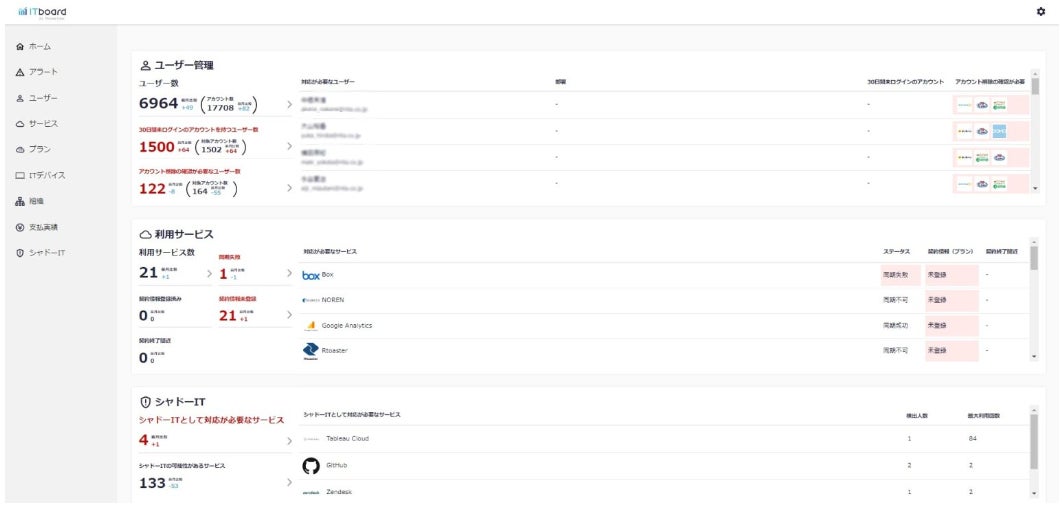Open アラート in the sidebar
The height and width of the screenshot is (508, 1062).
(x=36, y=72)
